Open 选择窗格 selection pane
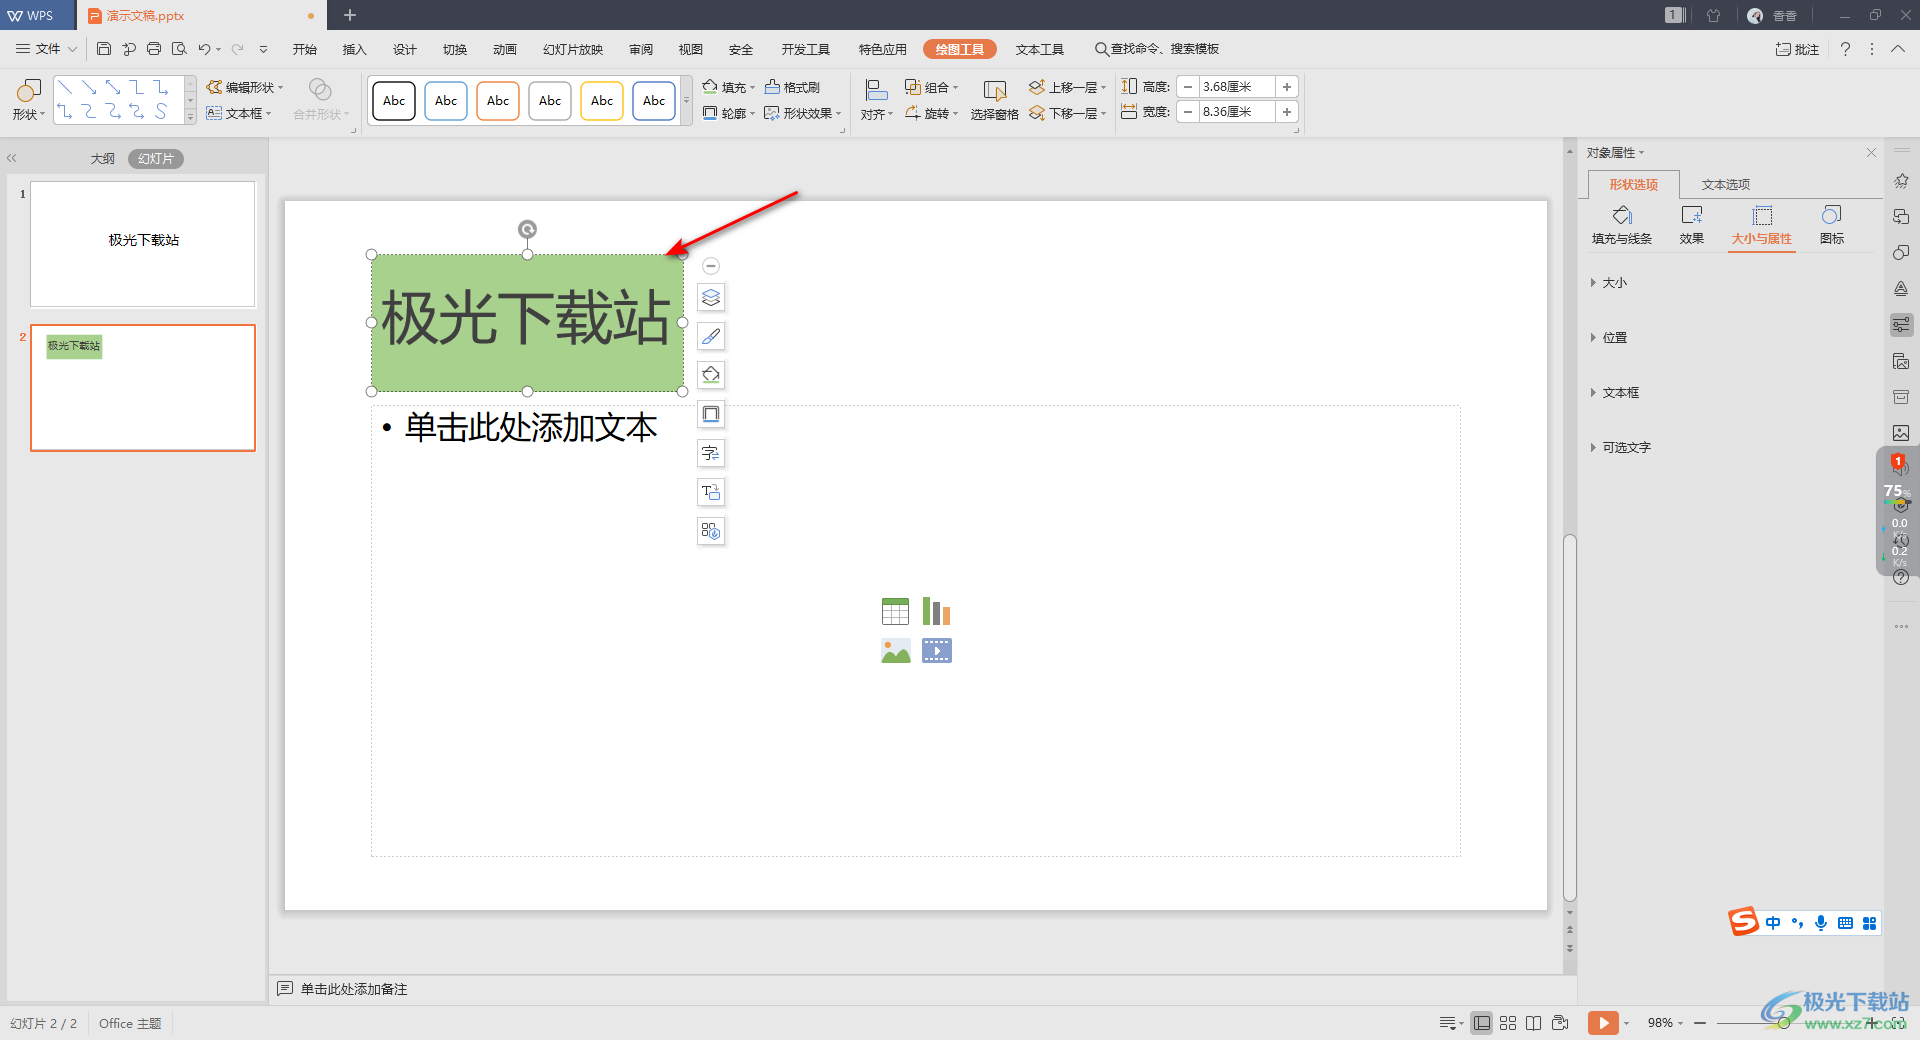Image resolution: width=1920 pixels, height=1040 pixels. 994,100
